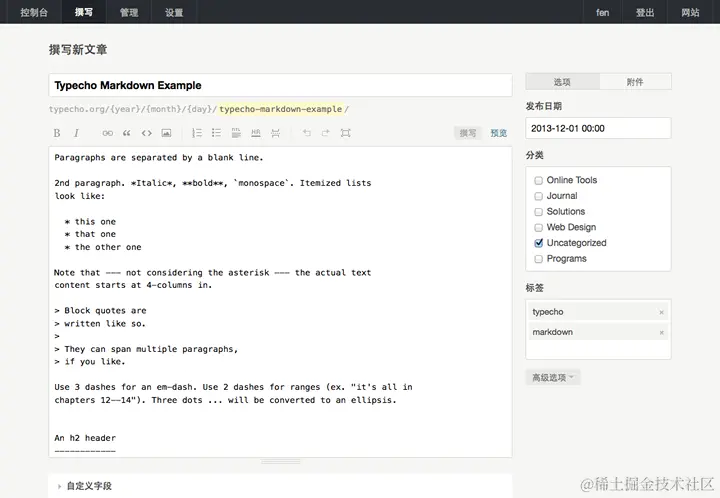Check the Web Design category
Image resolution: width=720 pixels, height=498 pixels.
pyautogui.click(x=539, y=228)
